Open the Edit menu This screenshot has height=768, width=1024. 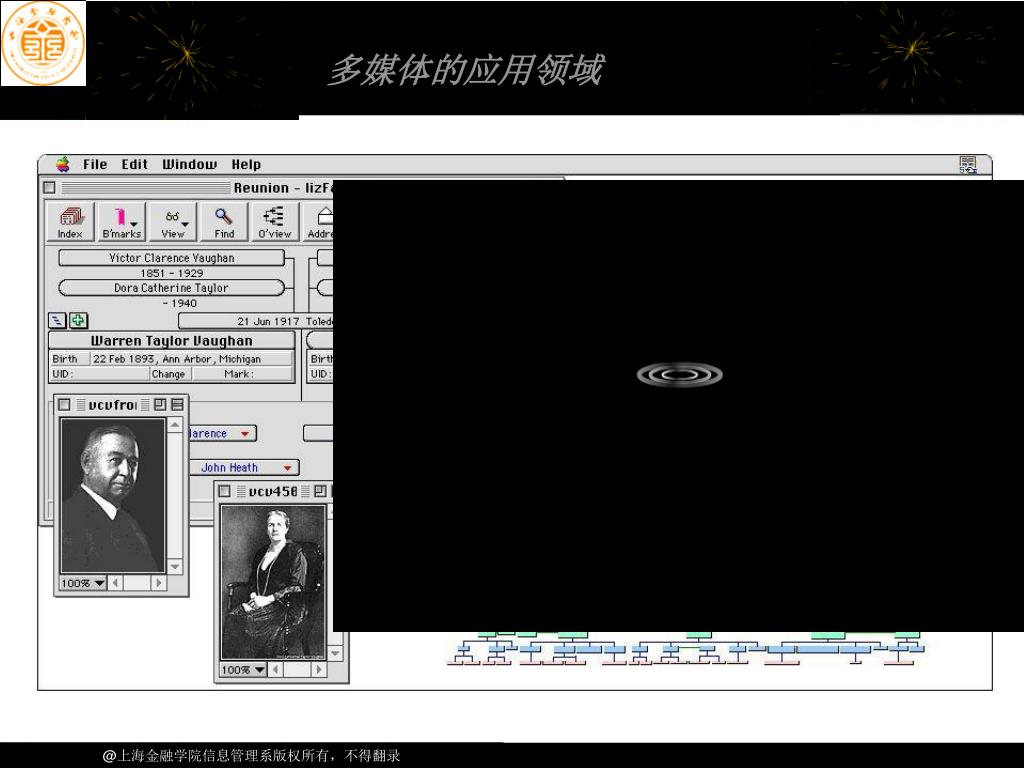click(135, 165)
